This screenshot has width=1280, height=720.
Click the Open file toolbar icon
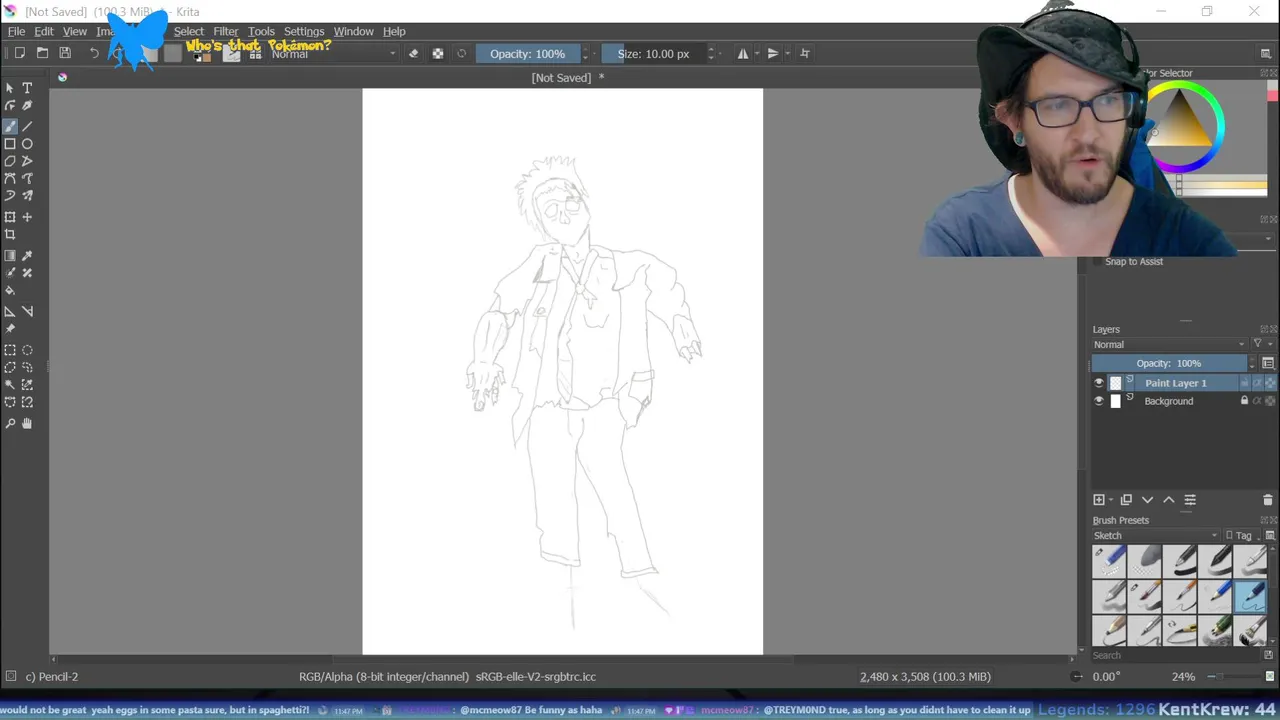42,53
